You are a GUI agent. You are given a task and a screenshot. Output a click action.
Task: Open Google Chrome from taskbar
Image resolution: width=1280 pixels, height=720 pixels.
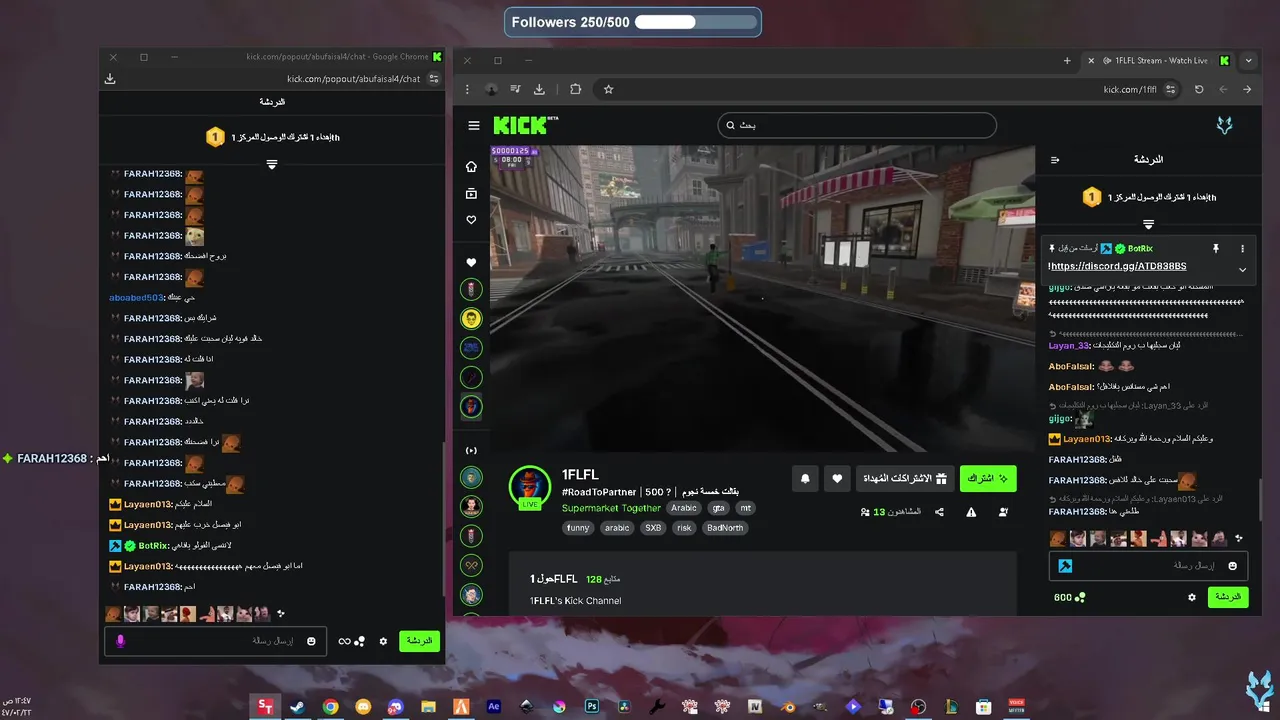[x=330, y=706]
